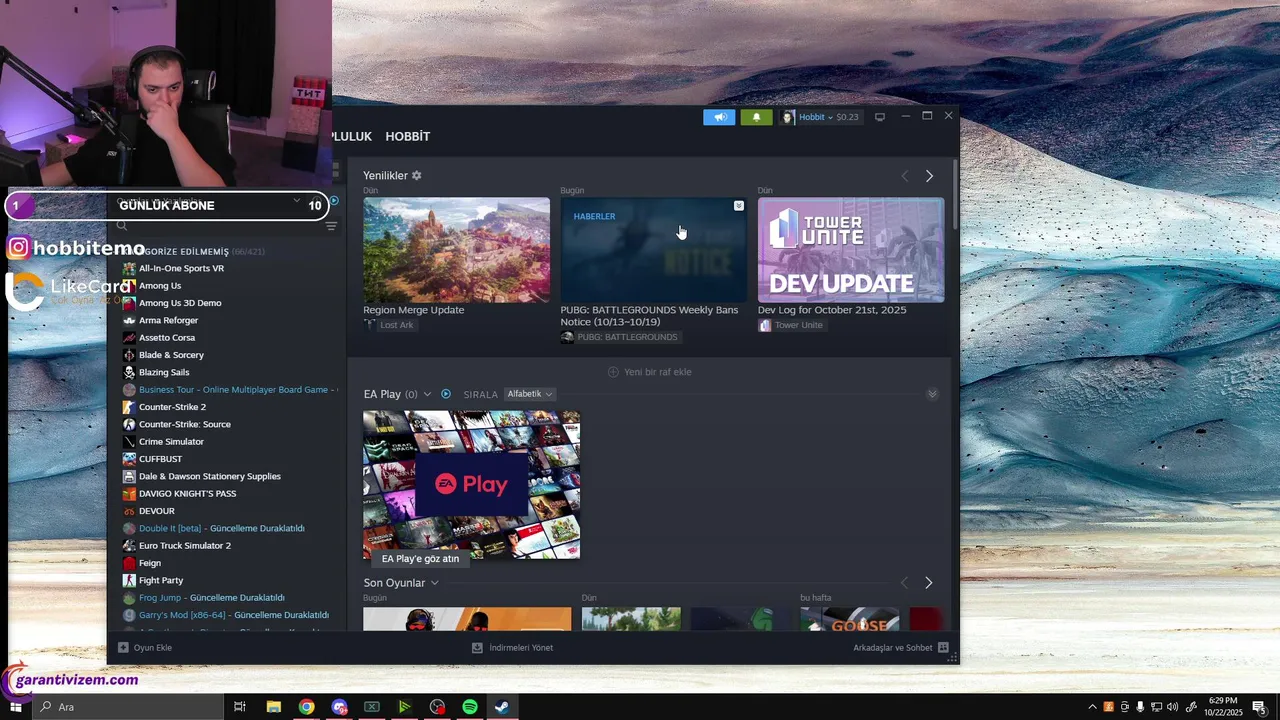Open the Region Merge Update news thumbnail
1280x720 pixels.
coord(456,250)
